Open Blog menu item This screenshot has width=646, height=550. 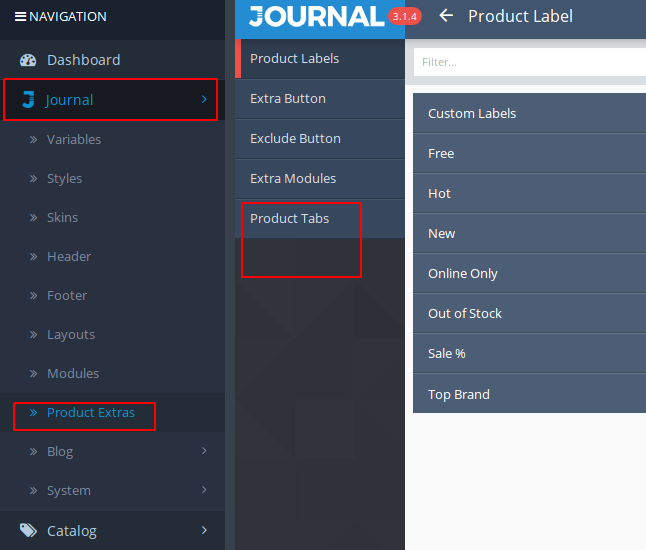point(112,452)
